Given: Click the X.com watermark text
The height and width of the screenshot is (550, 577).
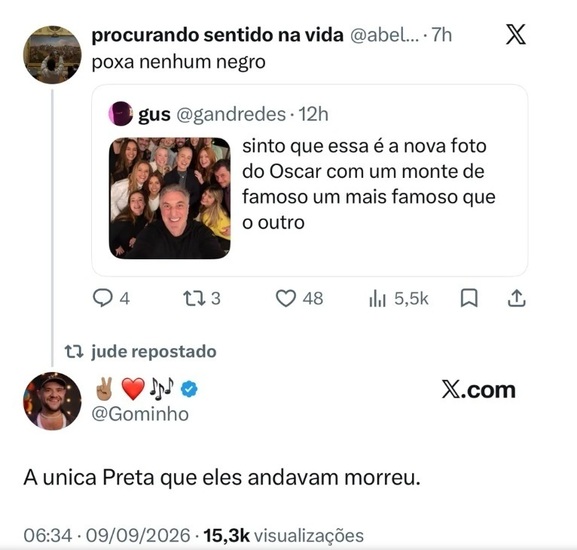Looking at the screenshot, I should coord(478,390).
